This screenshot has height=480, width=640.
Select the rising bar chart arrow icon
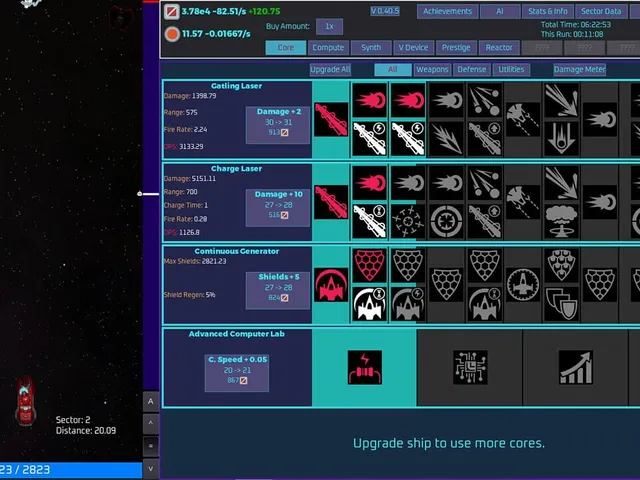click(576, 367)
